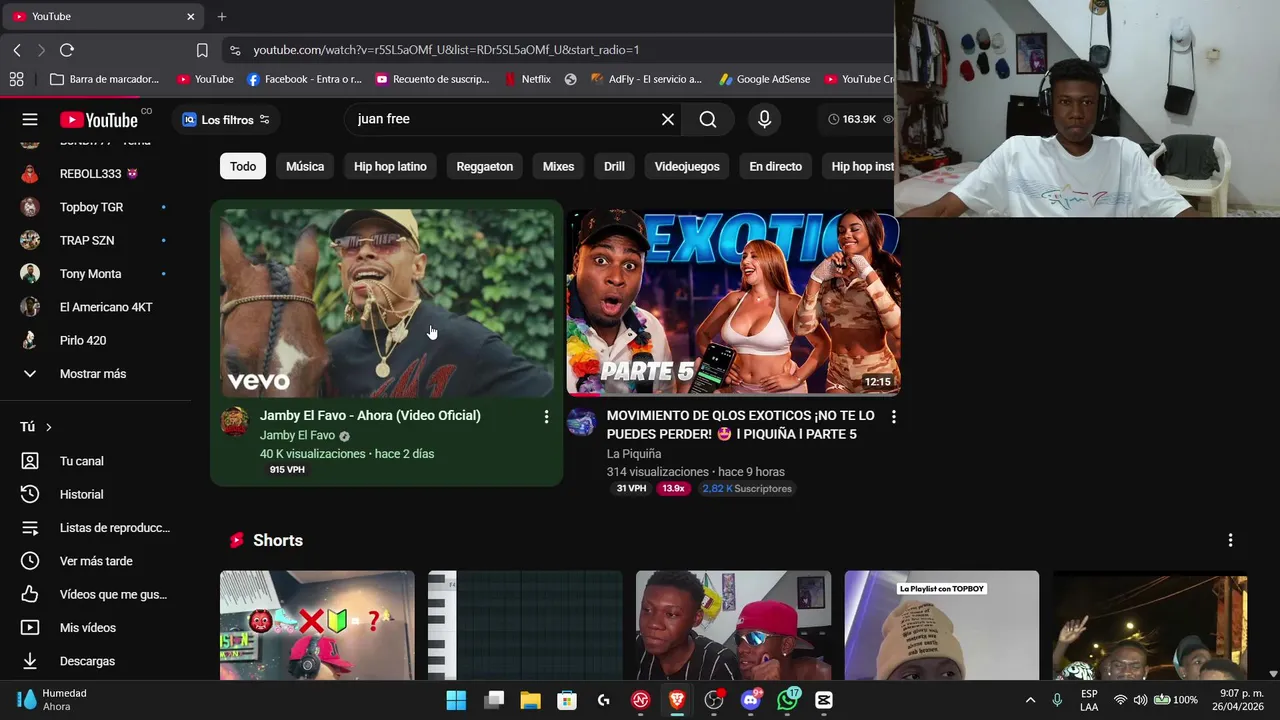
Task: Open TRAP SZN subscription channel
Action: [95, 240]
